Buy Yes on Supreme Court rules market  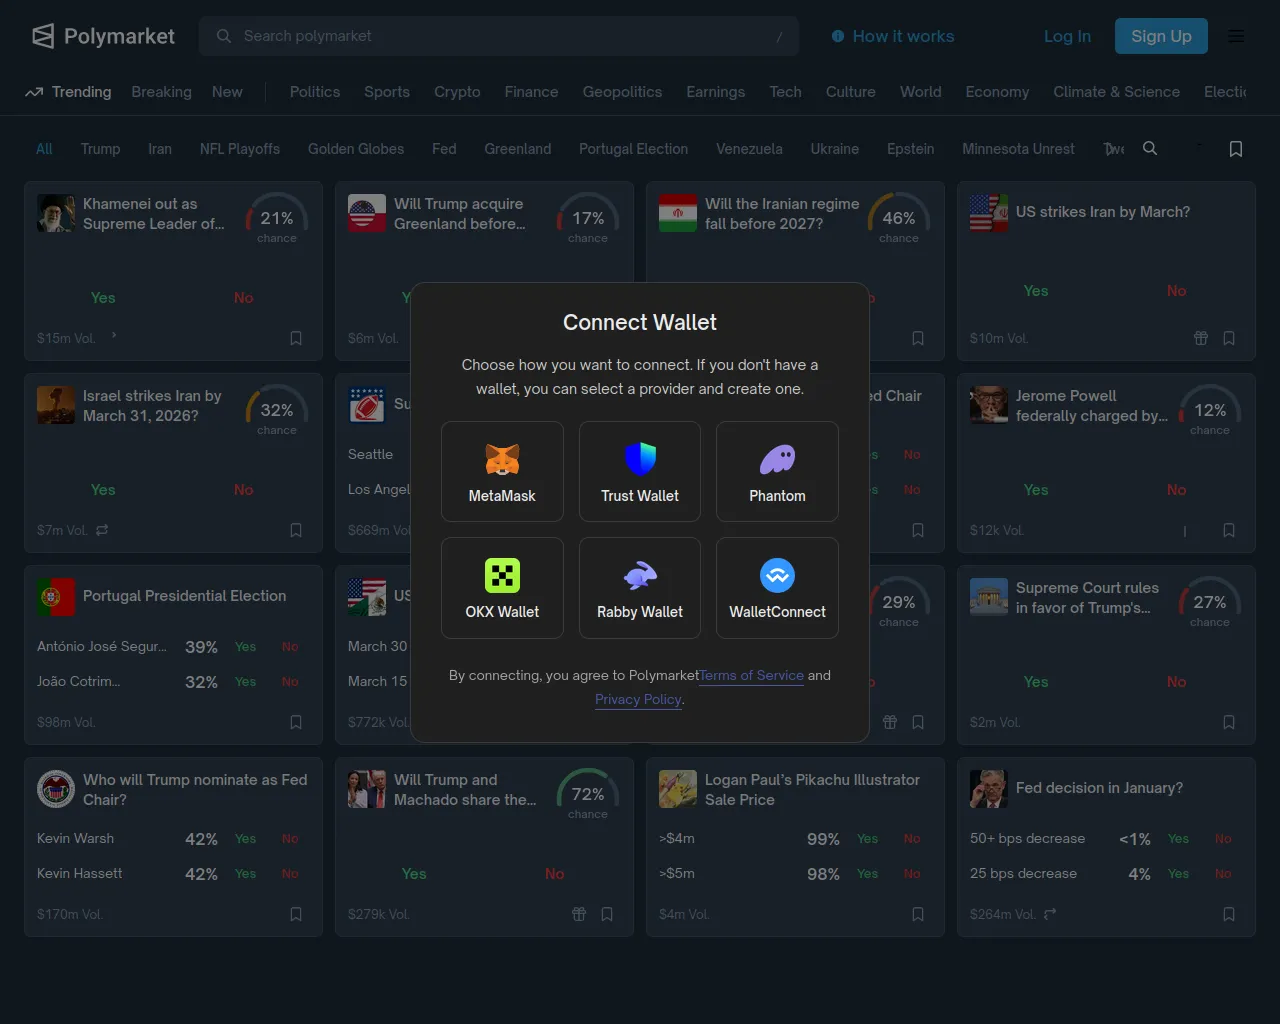1036,682
